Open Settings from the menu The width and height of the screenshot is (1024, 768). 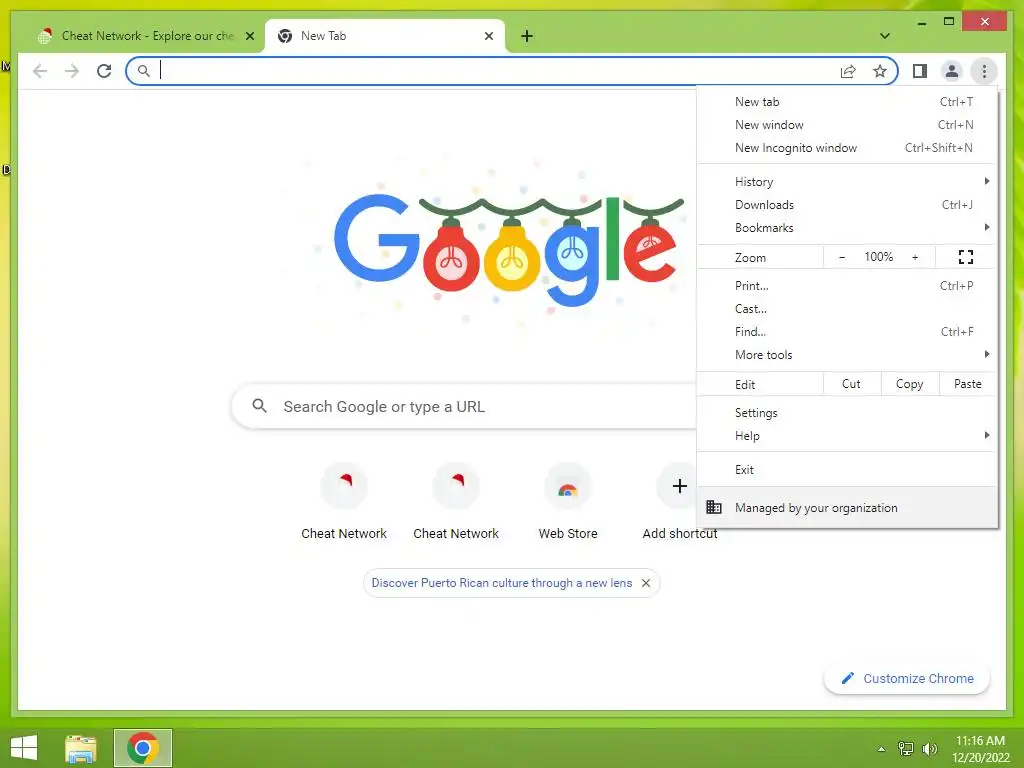click(x=847, y=413)
